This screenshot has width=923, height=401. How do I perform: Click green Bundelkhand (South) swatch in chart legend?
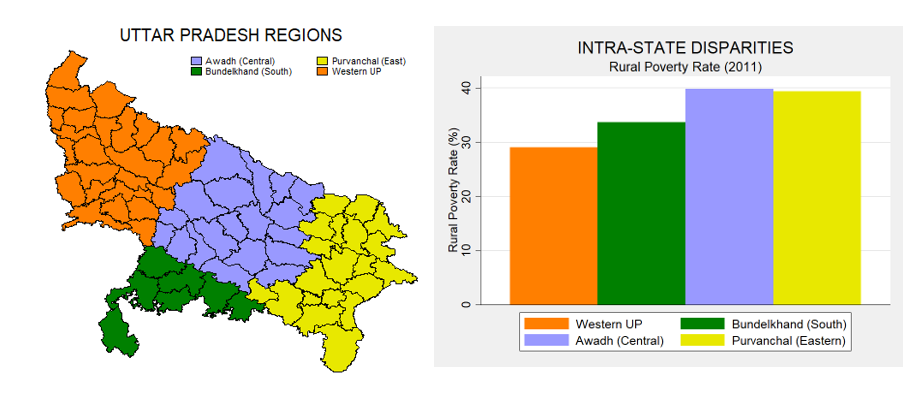[701, 324]
